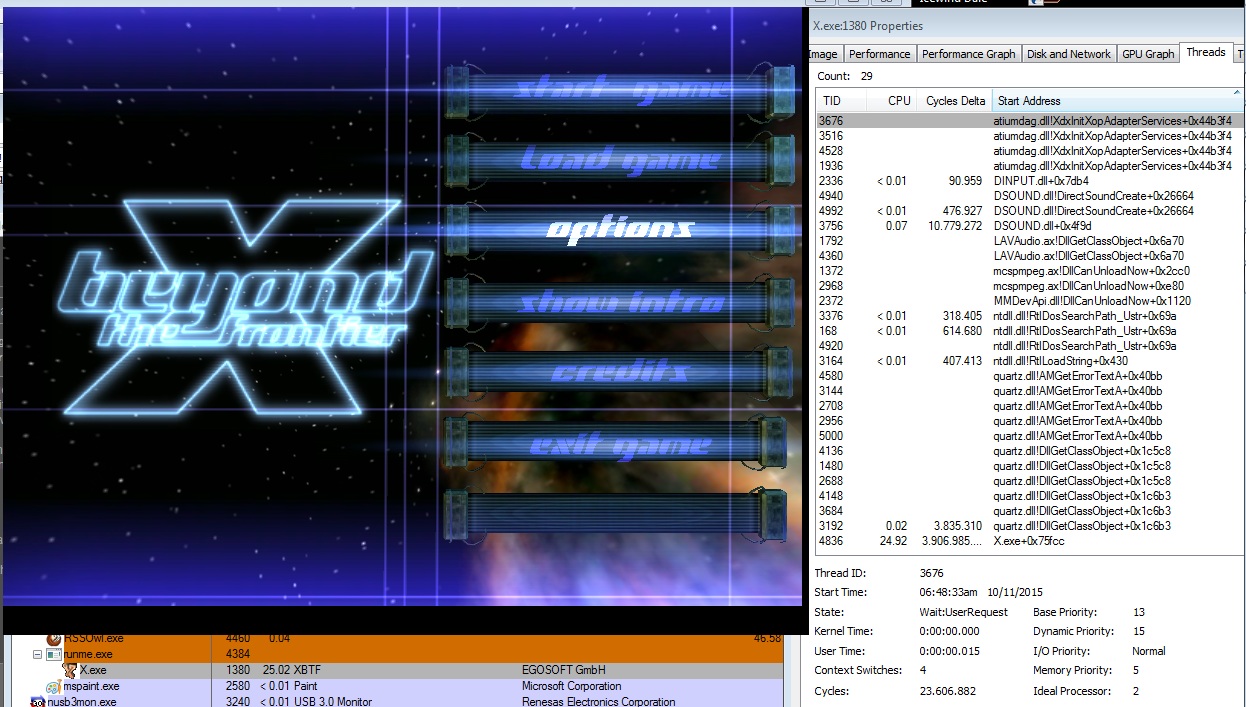Click the RSSOwl.exe process icon
Viewport: 1246px width, 707px height.
click(x=54, y=639)
